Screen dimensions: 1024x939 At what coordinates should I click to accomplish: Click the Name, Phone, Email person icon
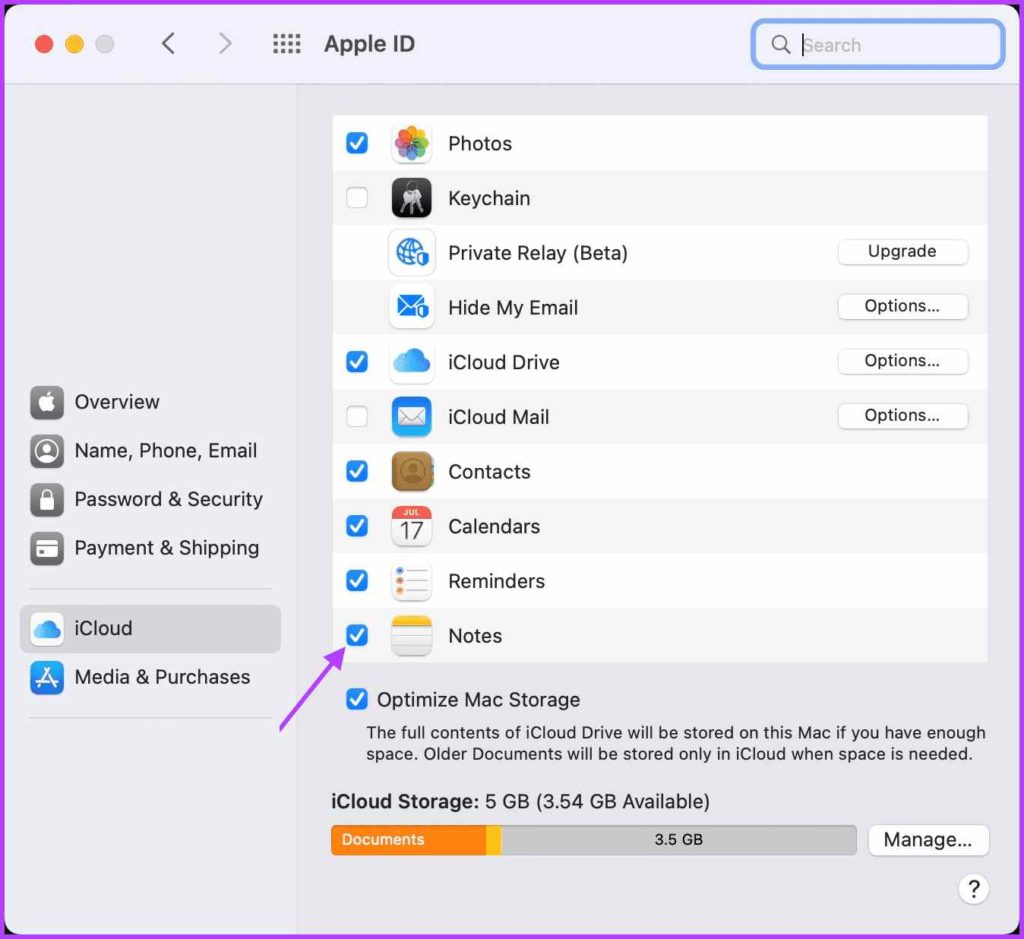point(47,451)
